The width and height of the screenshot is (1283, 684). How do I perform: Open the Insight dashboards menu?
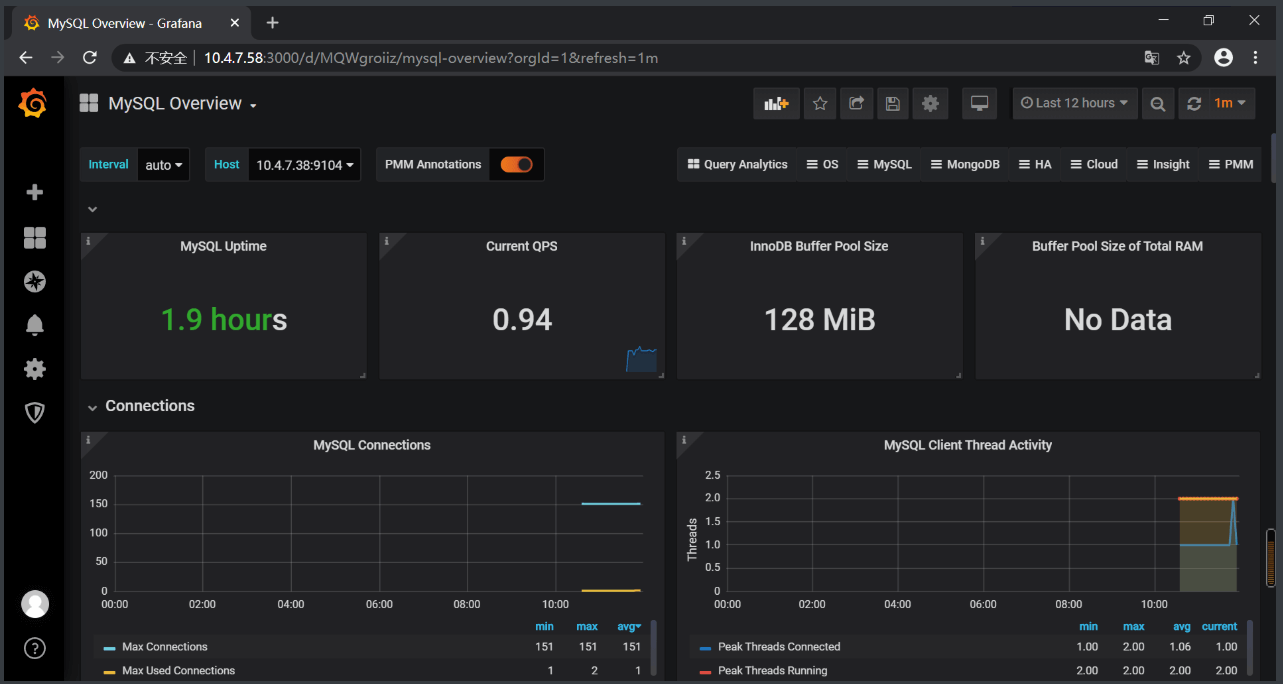click(1162, 165)
